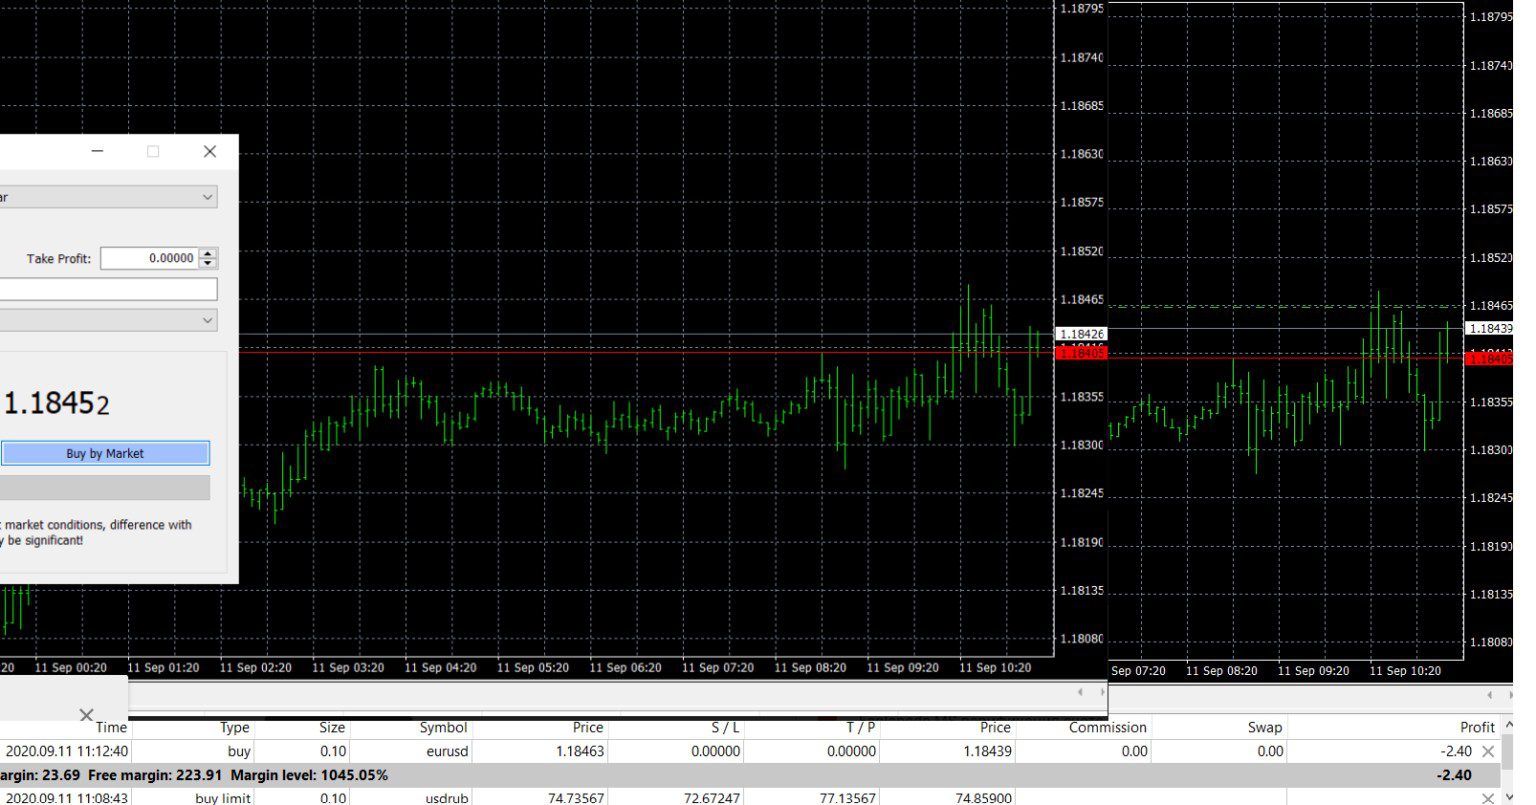Click the 11 Sep 05:20 time axis label
Viewport: 1536px width, 805px height.
tap(532, 668)
